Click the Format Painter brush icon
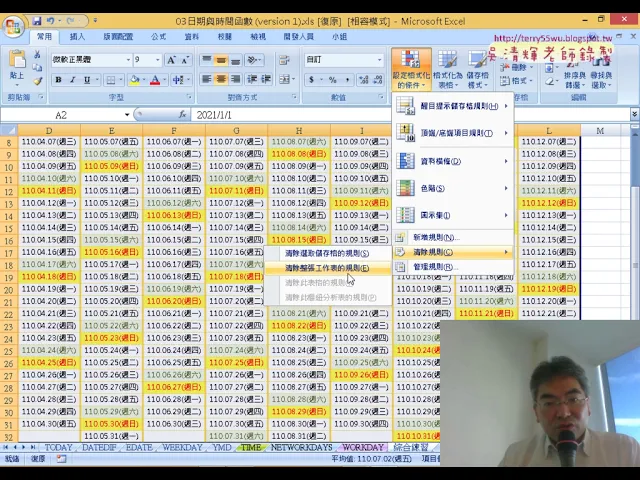This screenshot has width=640, height=480. click(x=38, y=81)
